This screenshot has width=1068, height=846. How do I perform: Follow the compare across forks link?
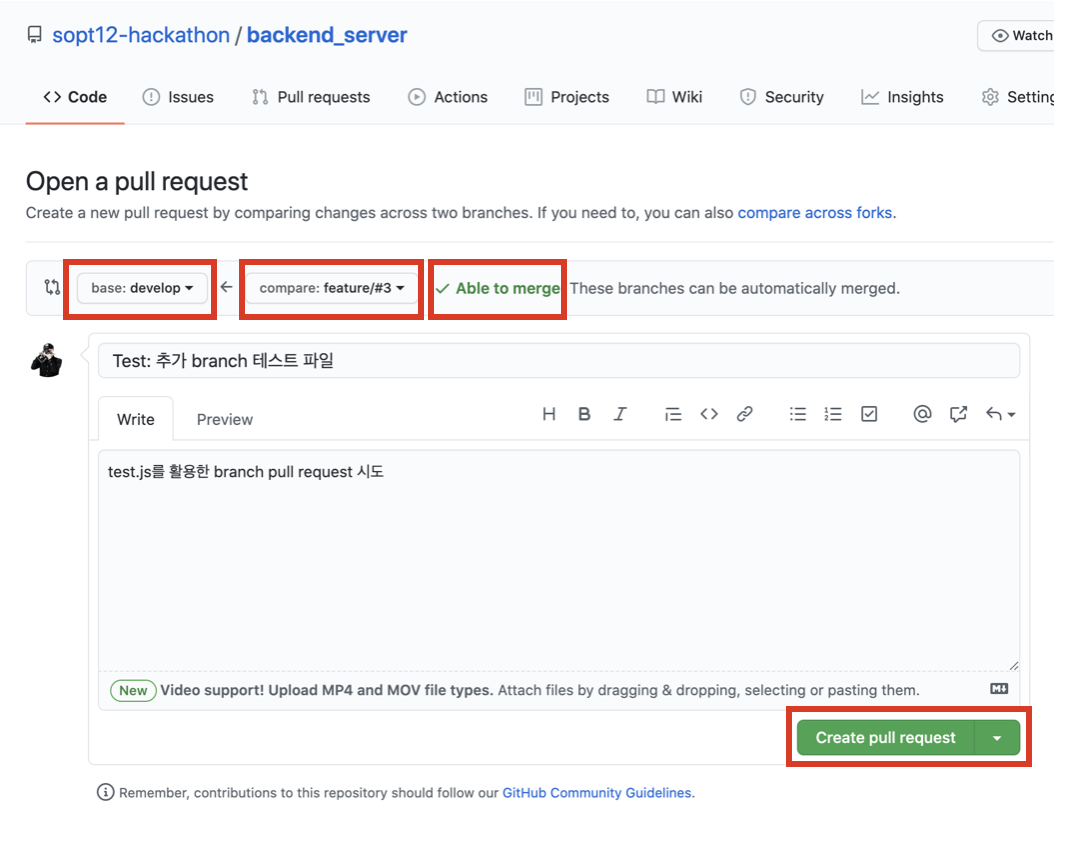[x=815, y=213]
